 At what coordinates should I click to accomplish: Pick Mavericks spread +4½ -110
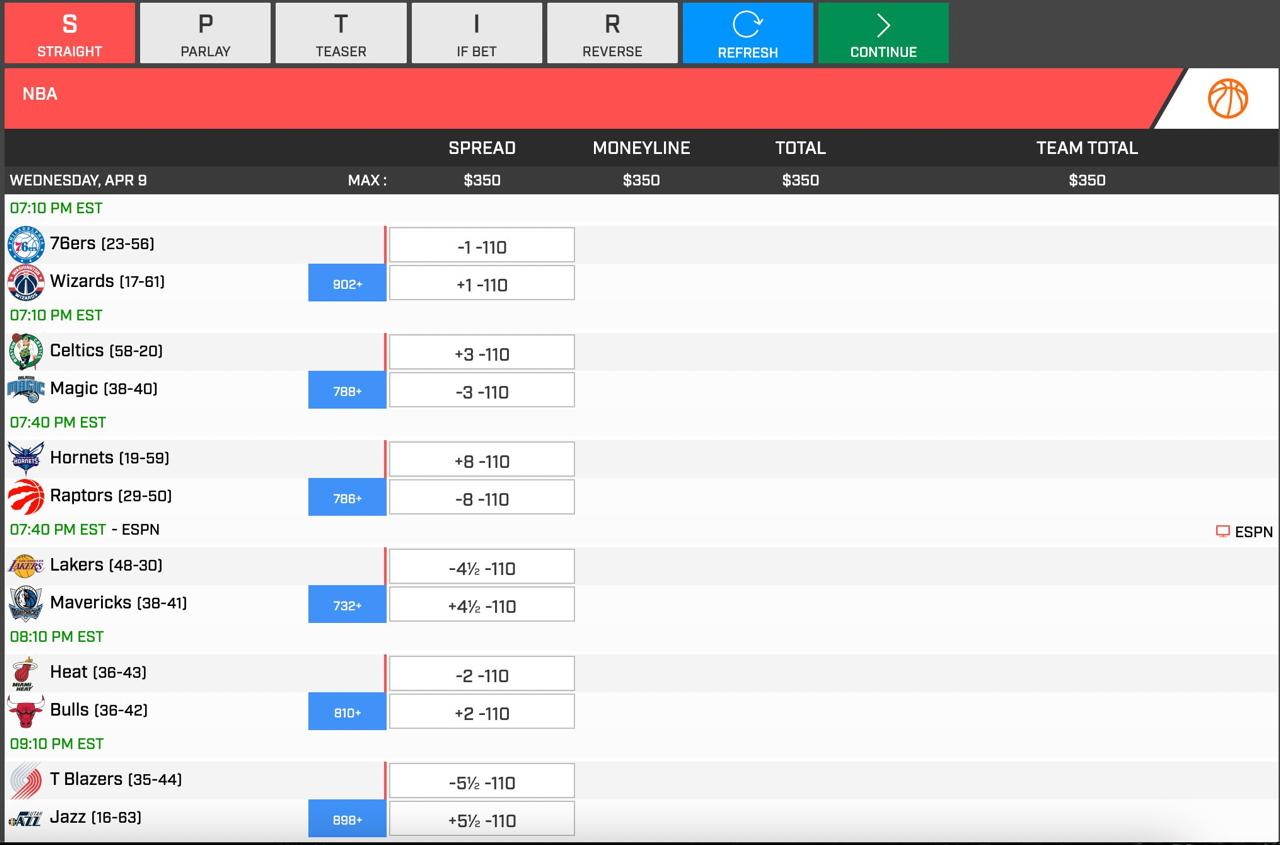pos(482,605)
